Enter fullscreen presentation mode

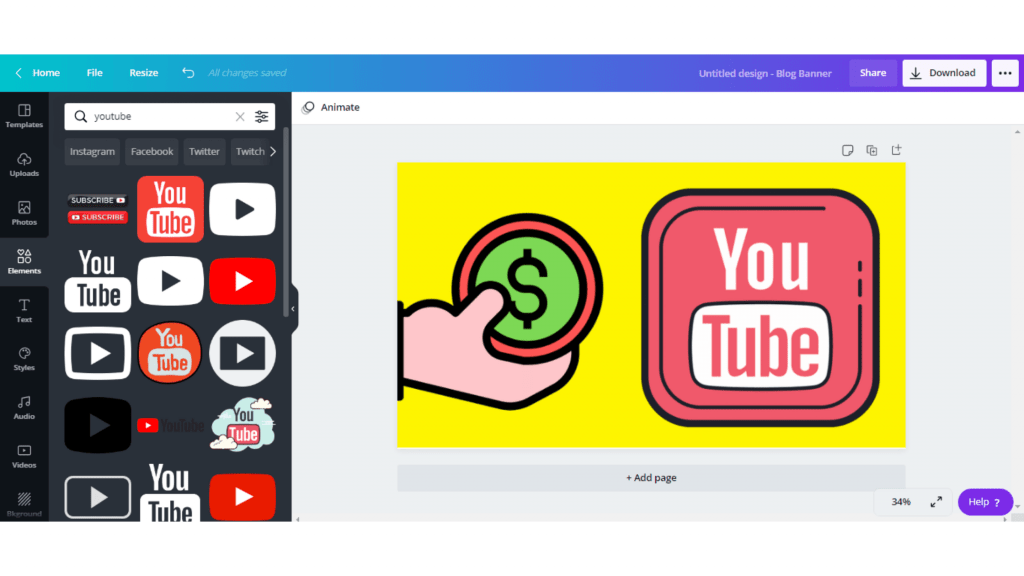[936, 502]
